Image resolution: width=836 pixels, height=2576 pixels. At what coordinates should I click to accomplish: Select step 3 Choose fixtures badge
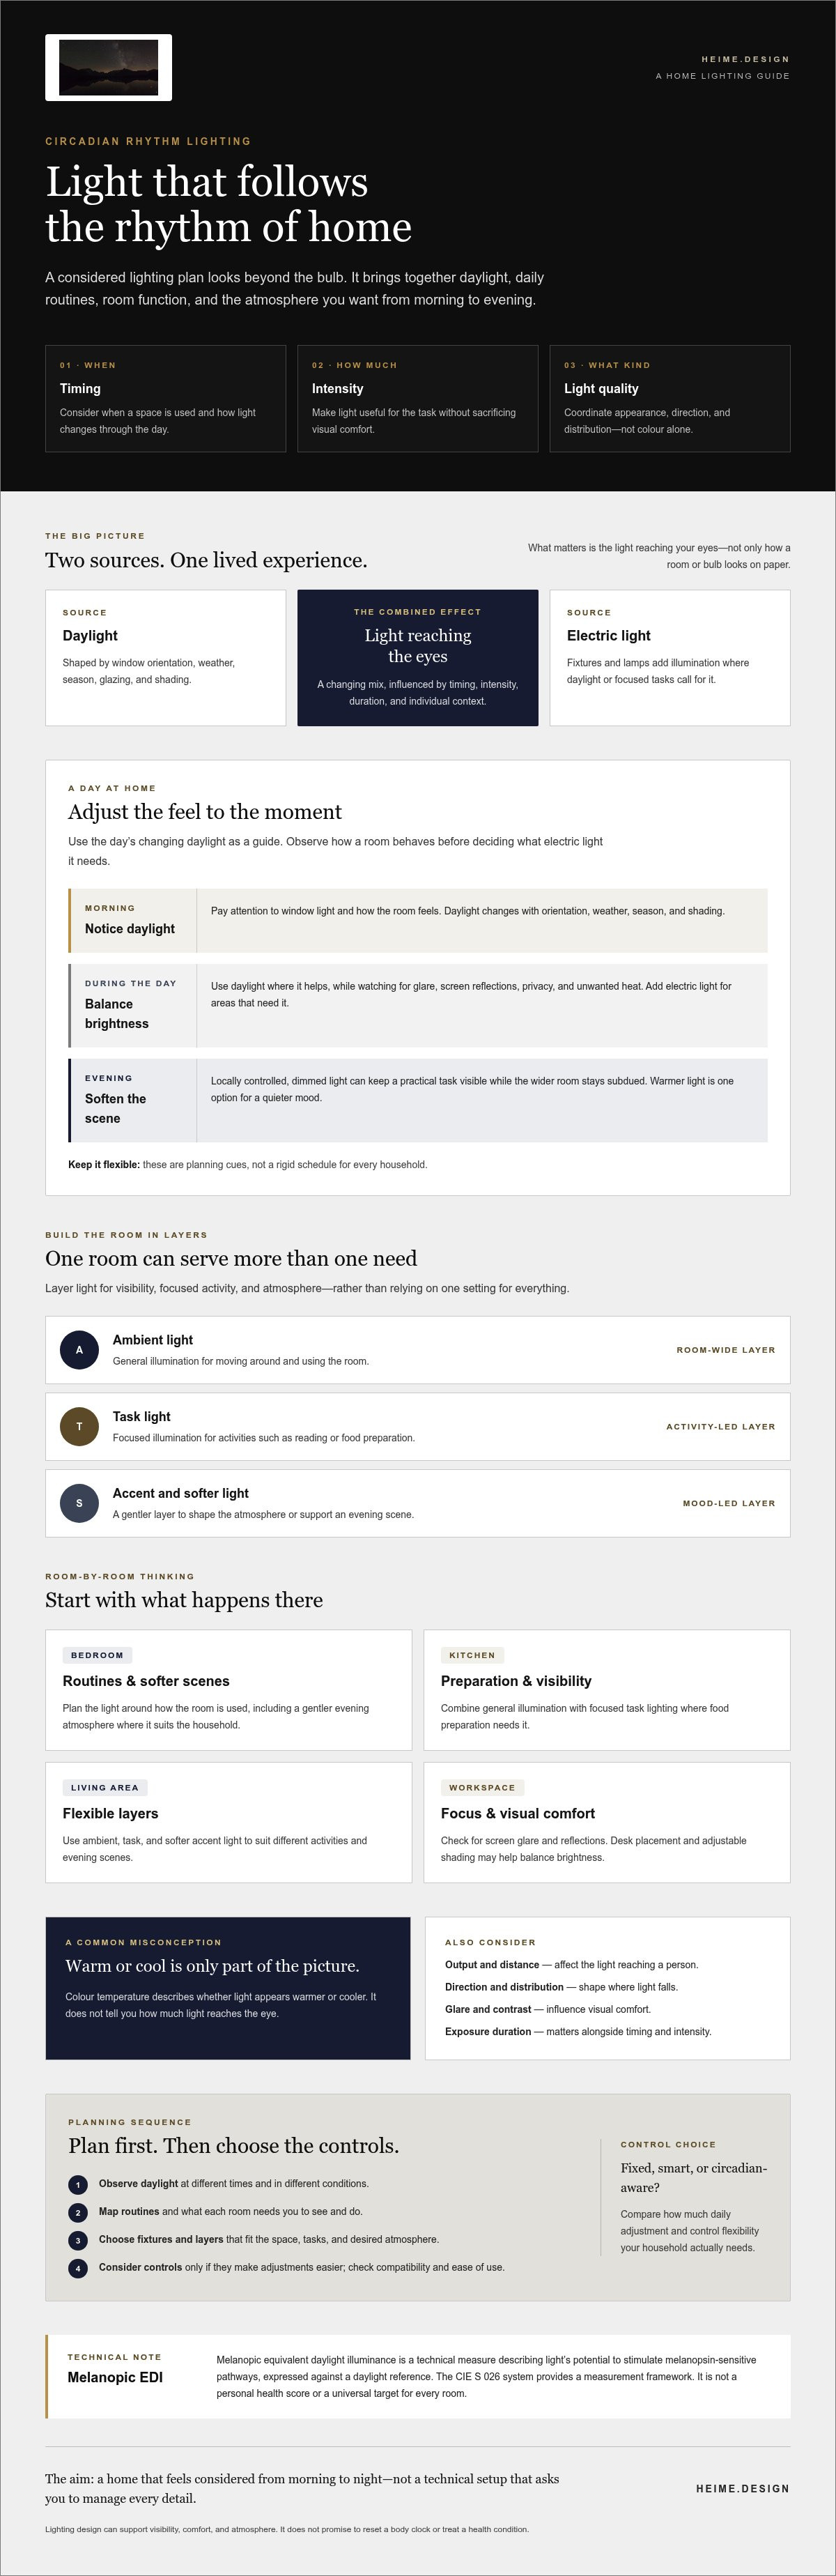tap(78, 2240)
